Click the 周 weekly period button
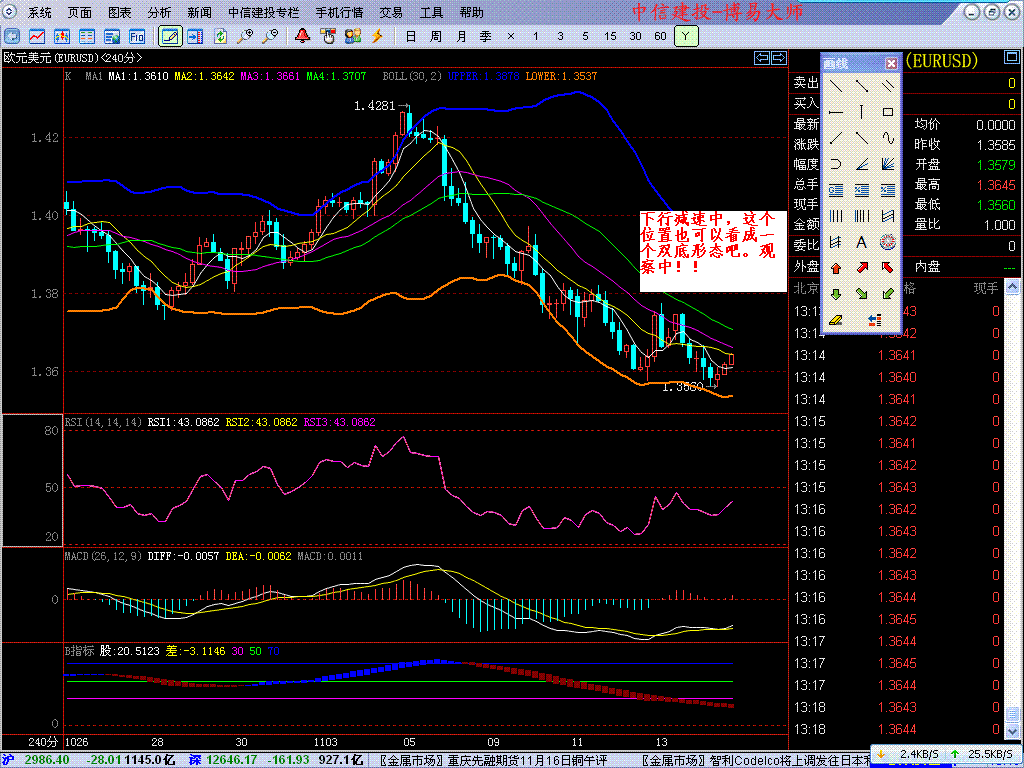 click(435, 36)
